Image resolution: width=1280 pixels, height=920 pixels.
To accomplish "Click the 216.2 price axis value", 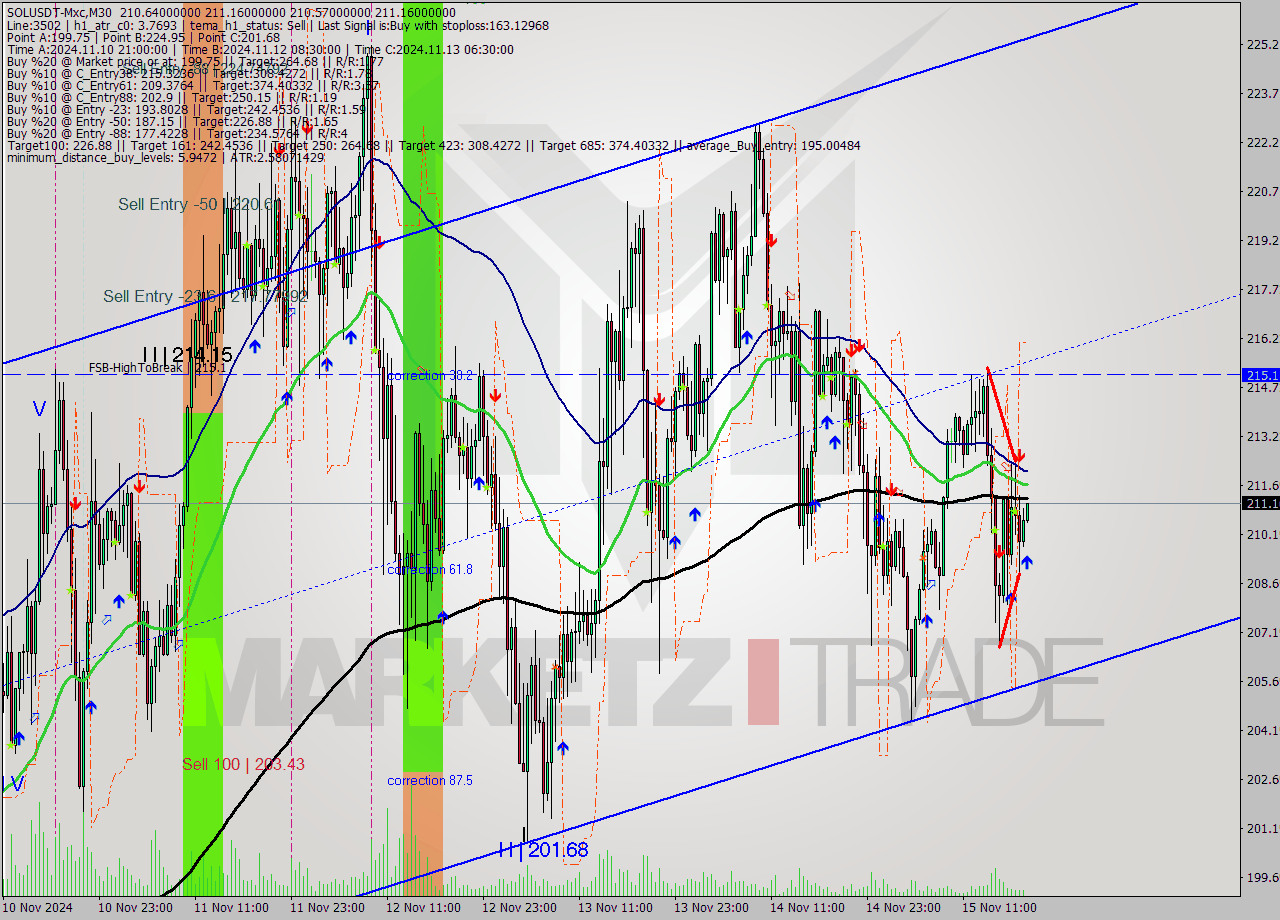I will (x=1262, y=339).
